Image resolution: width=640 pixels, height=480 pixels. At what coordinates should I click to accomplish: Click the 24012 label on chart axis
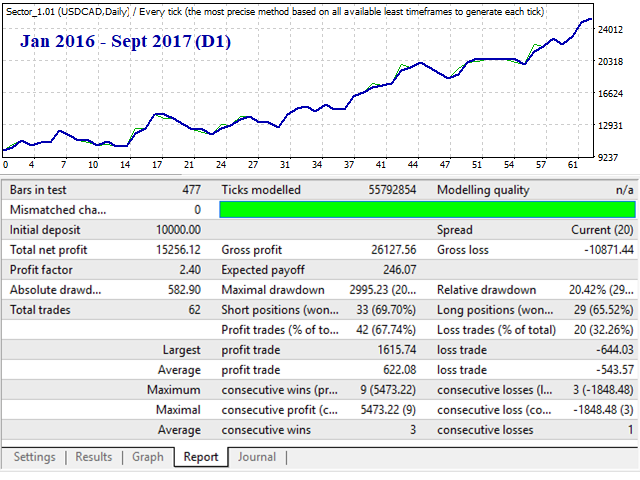610,29
